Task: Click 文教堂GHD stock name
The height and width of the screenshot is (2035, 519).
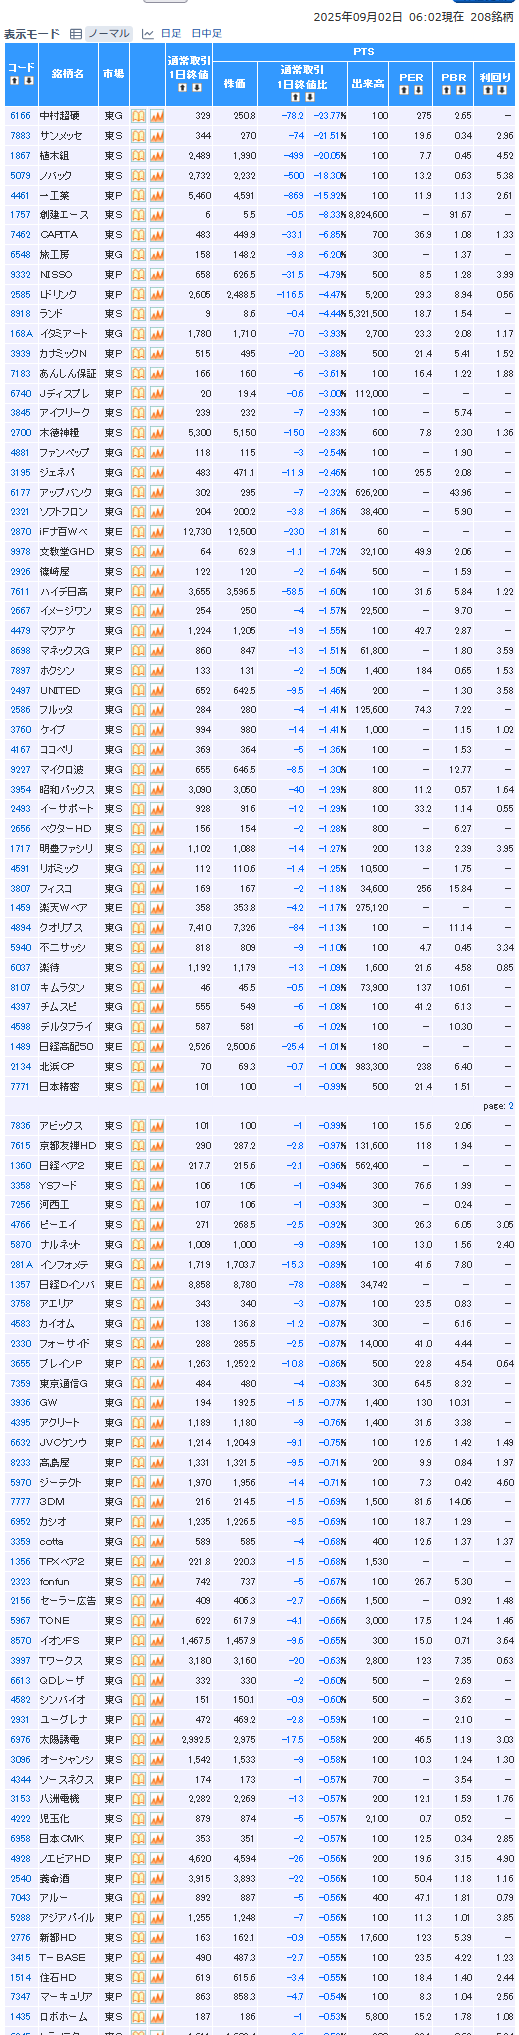Action: [x=66, y=552]
